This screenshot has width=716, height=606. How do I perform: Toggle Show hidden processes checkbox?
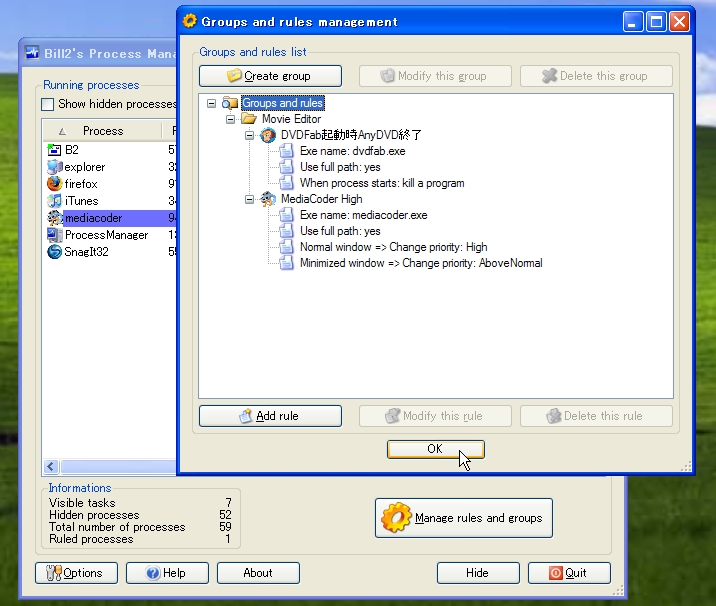pos(47,105)
